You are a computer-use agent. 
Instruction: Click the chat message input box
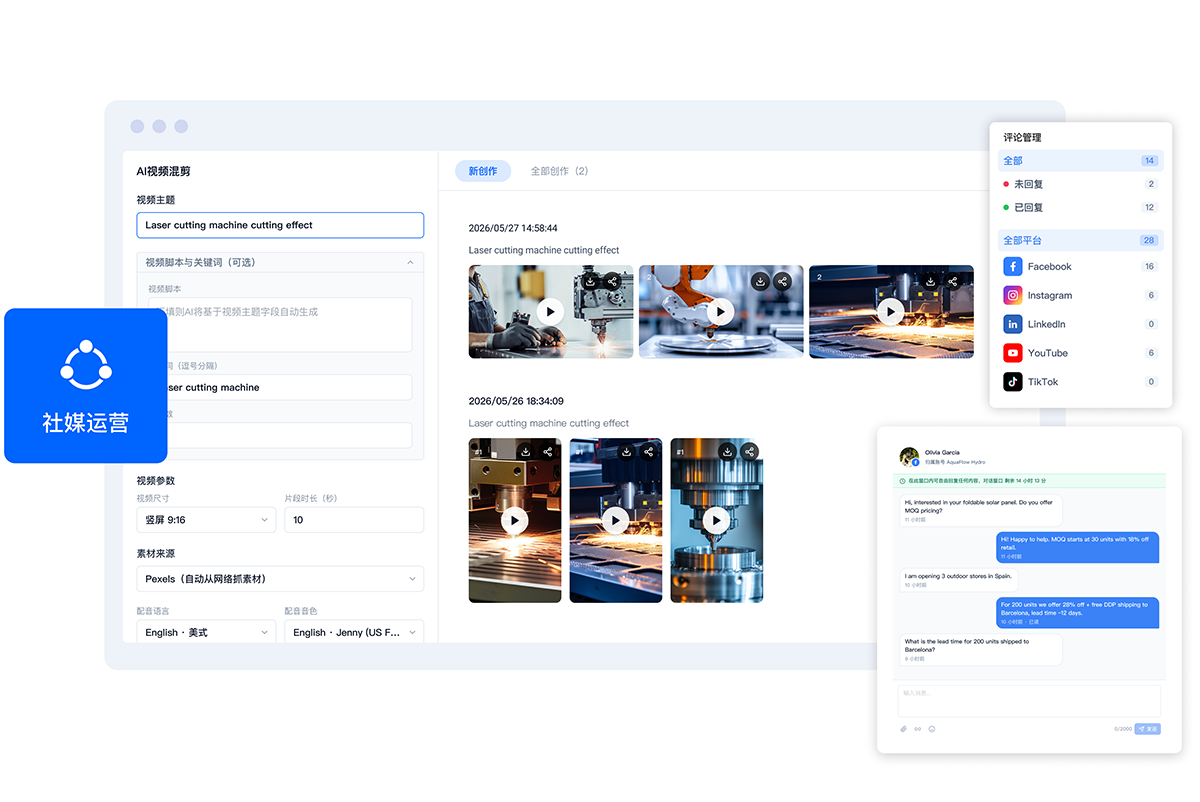(1029, 700)
